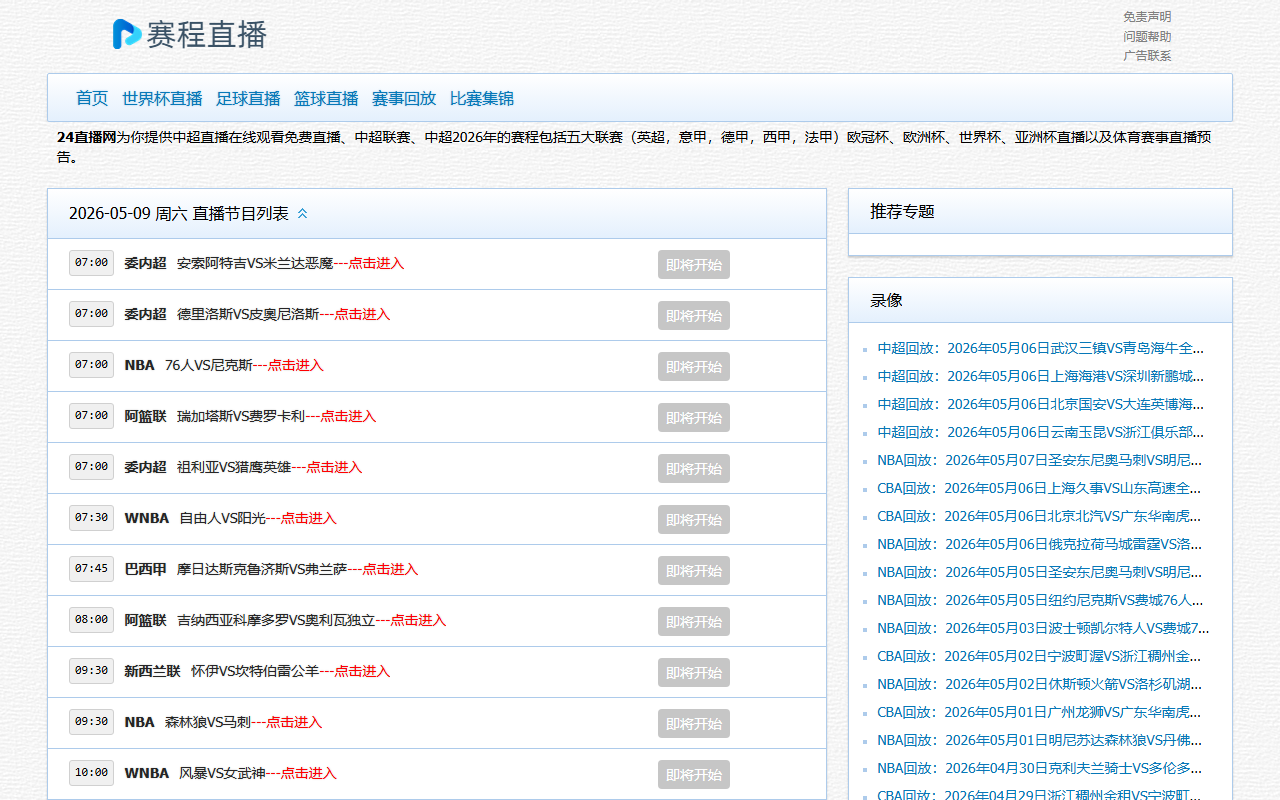Click 即将开始 for 祖利亚VS猎鹰英雄
The image size is (1280, 800).
click(x=694, y=469)
